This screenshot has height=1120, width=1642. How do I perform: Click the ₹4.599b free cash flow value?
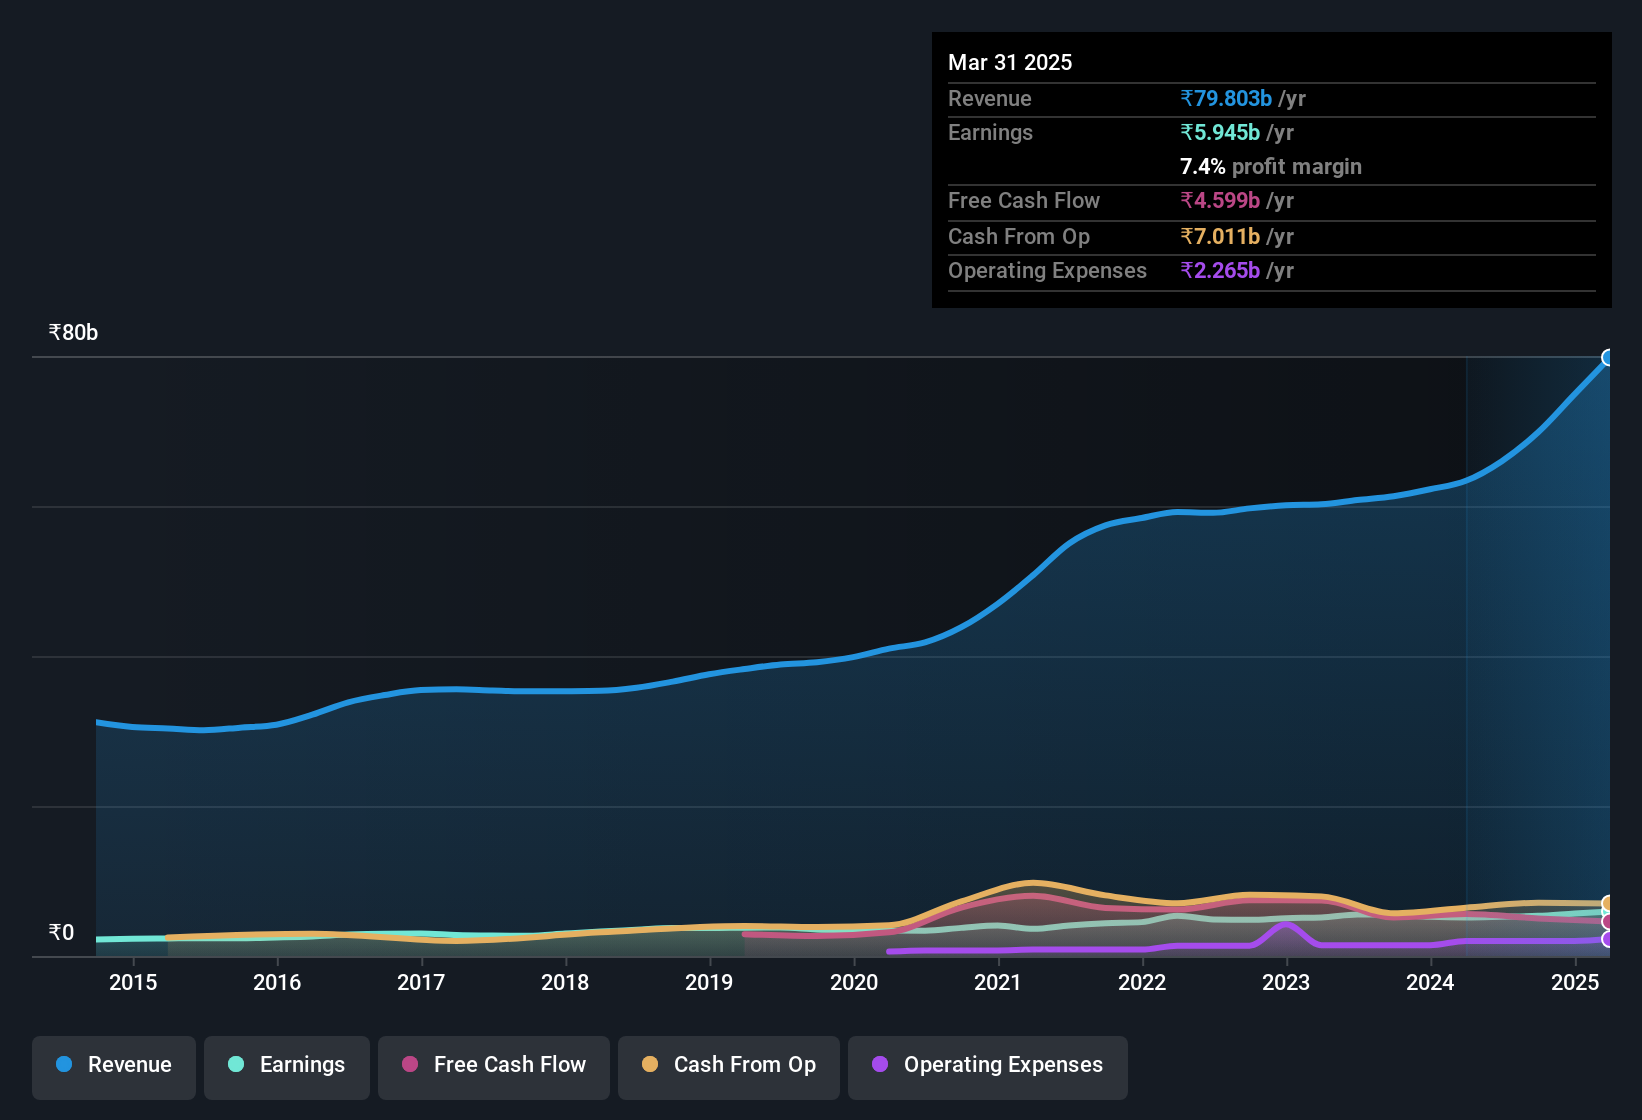(1220, 201)
